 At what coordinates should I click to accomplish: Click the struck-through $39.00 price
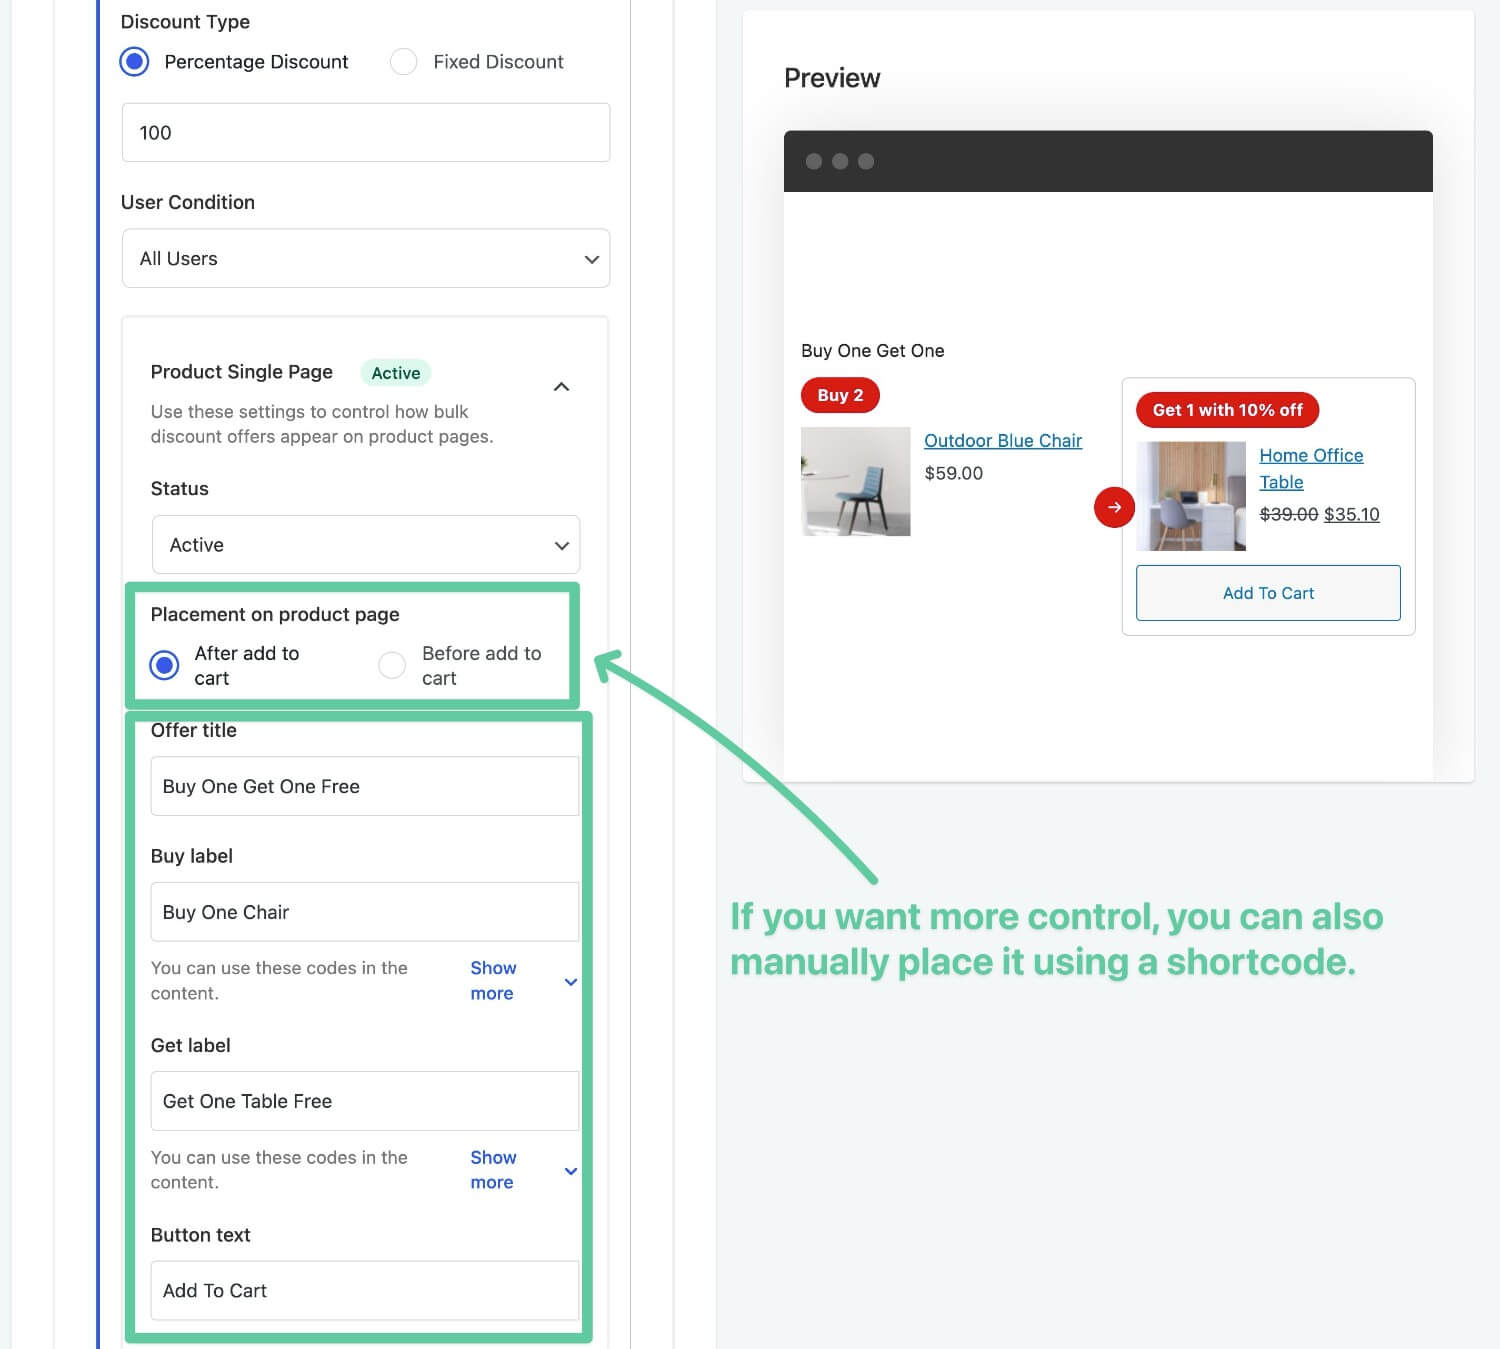tap(1289, 514)
